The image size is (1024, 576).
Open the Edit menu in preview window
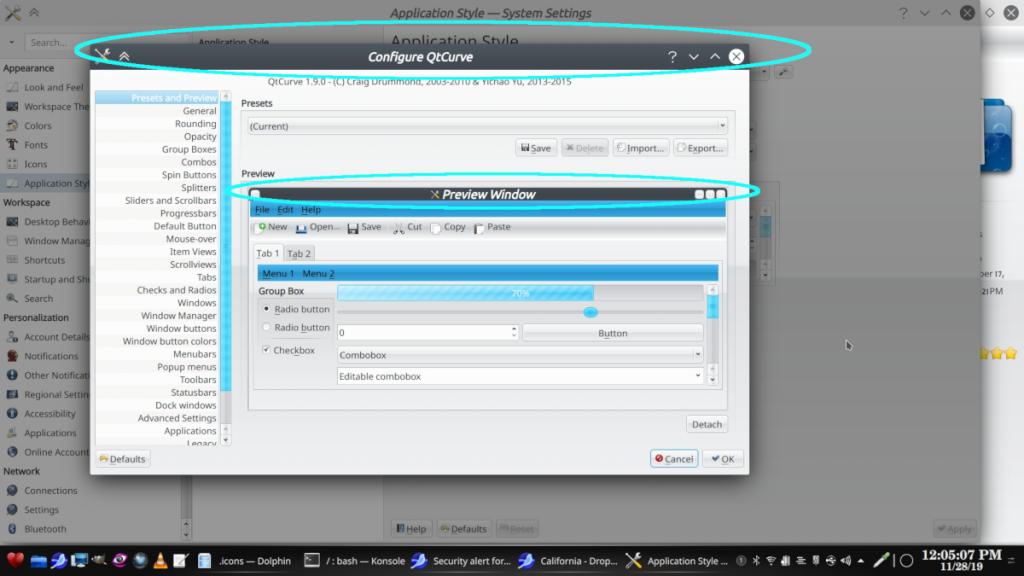tap(285, 210)
